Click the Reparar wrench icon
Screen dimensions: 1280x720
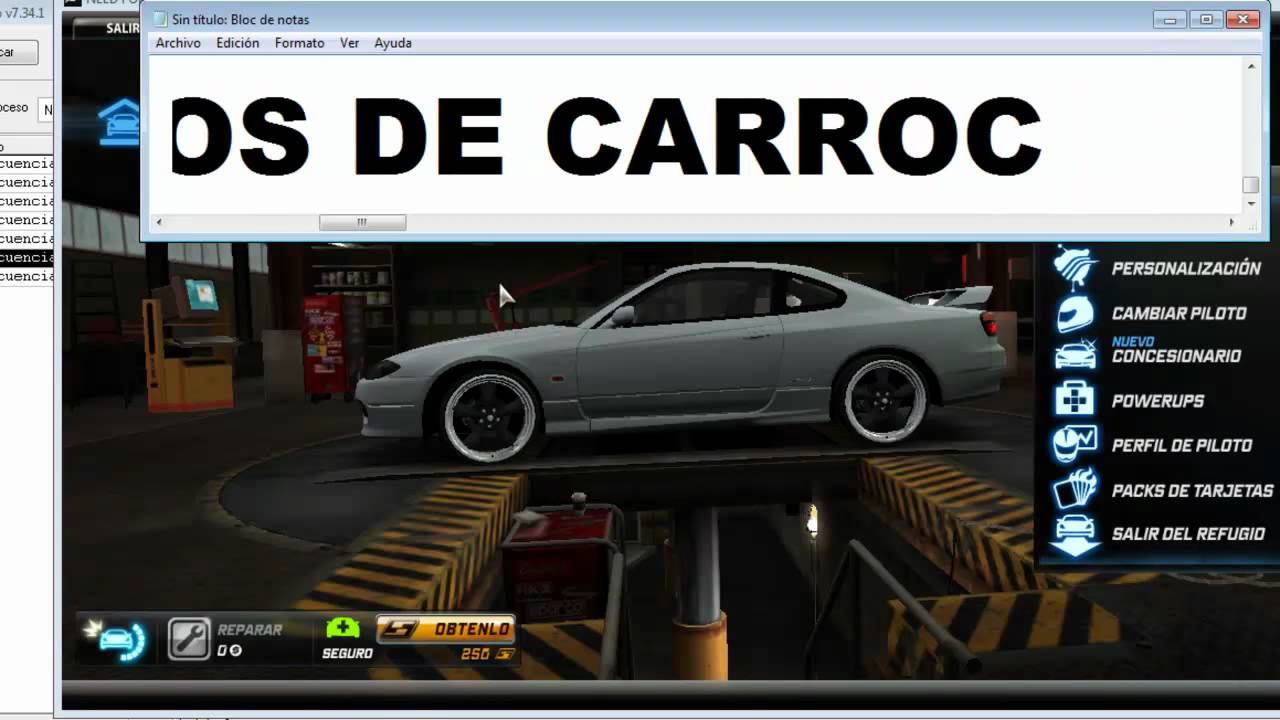coord(189,638)
